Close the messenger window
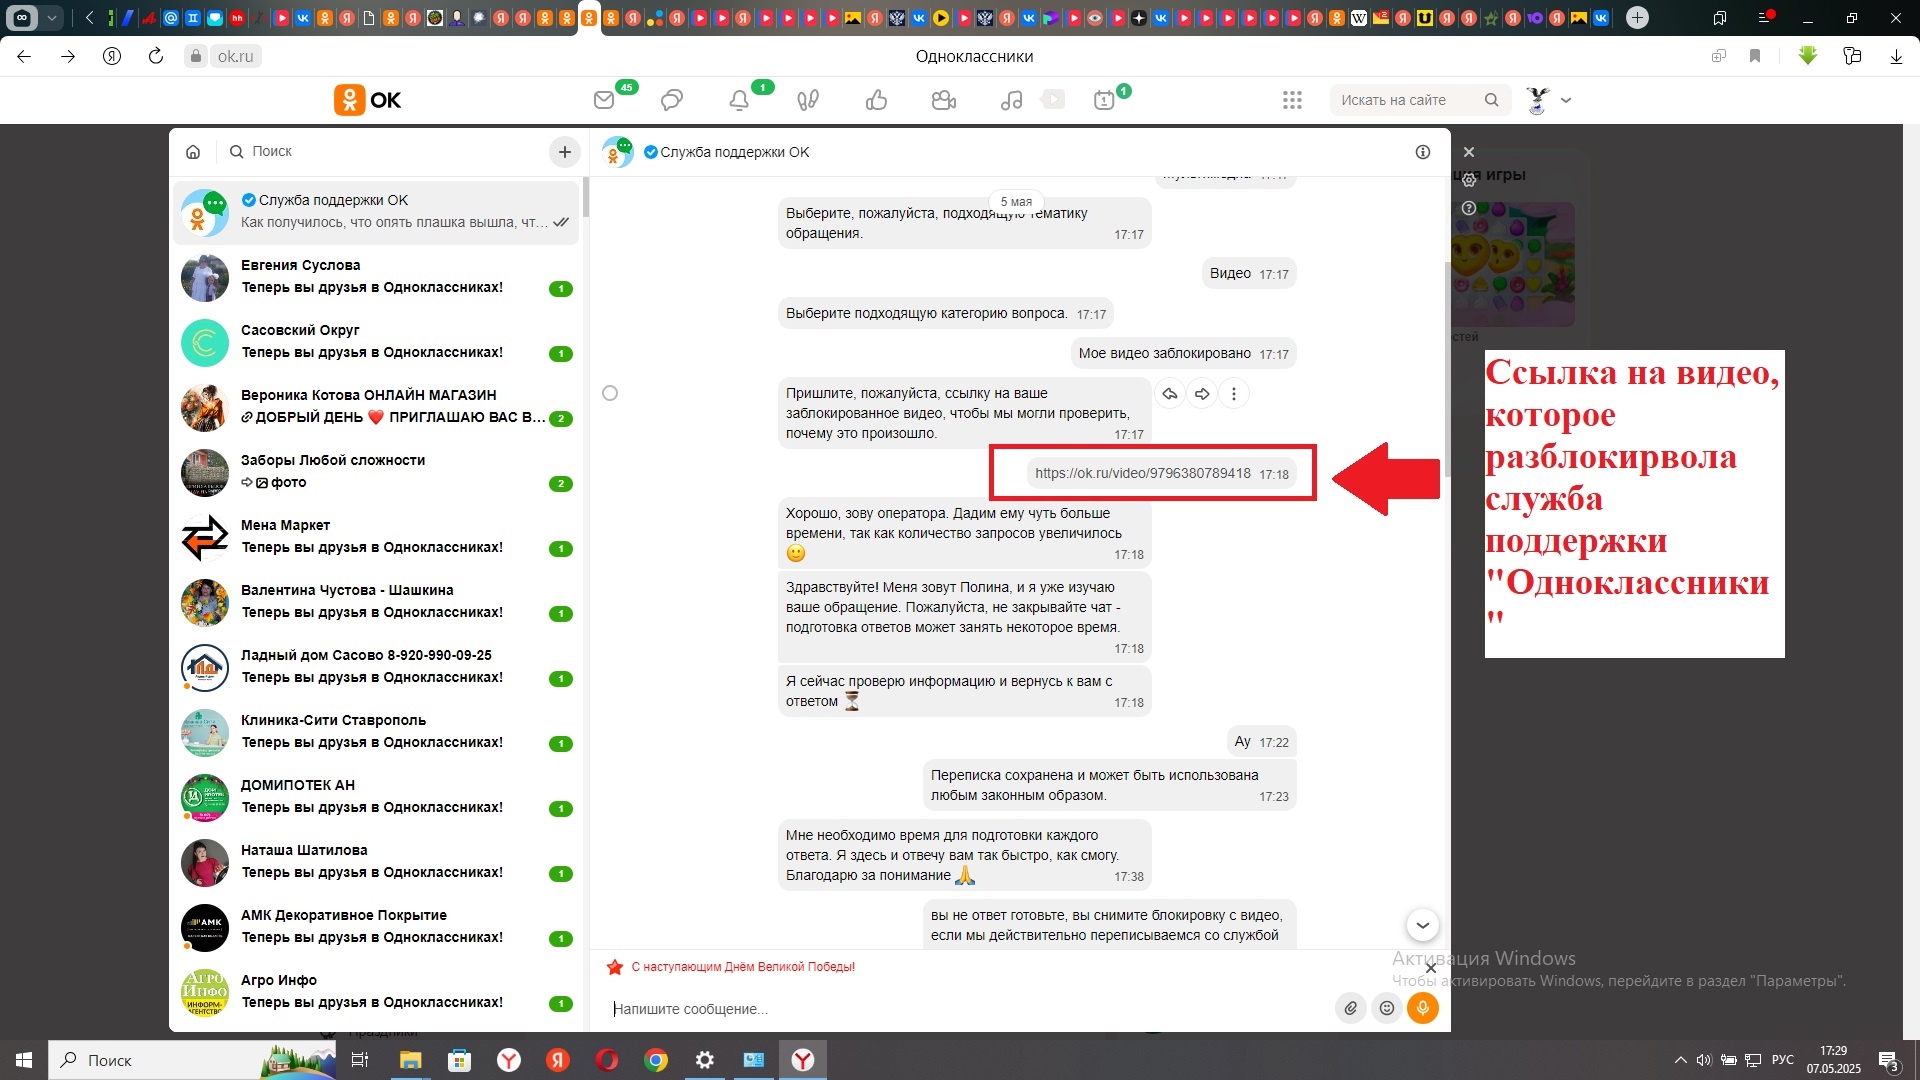 [1469, 152]
